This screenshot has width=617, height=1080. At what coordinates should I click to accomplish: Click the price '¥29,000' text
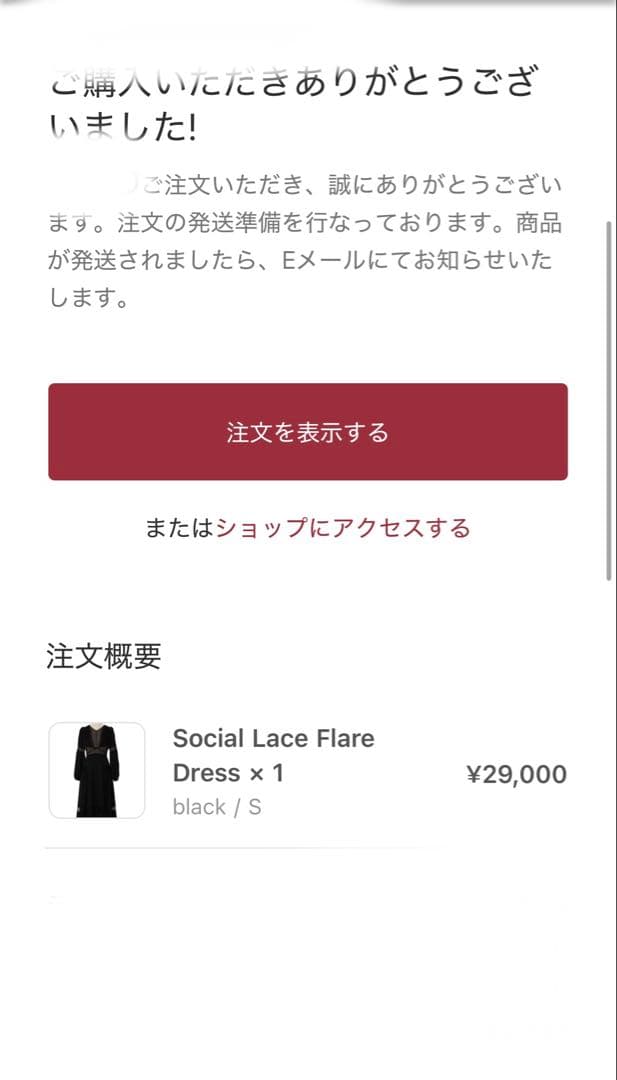coord(516,773)
